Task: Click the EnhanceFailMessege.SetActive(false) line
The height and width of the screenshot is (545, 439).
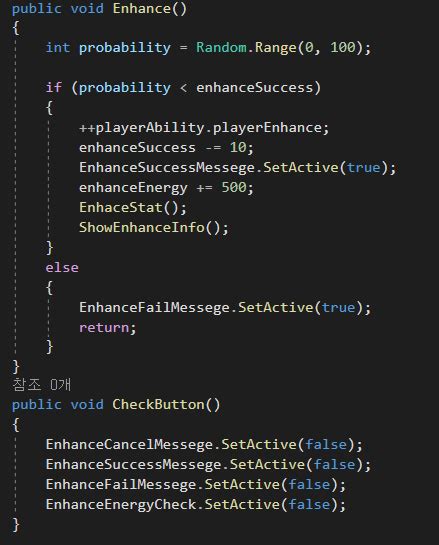Action: (x=196, y=485)
